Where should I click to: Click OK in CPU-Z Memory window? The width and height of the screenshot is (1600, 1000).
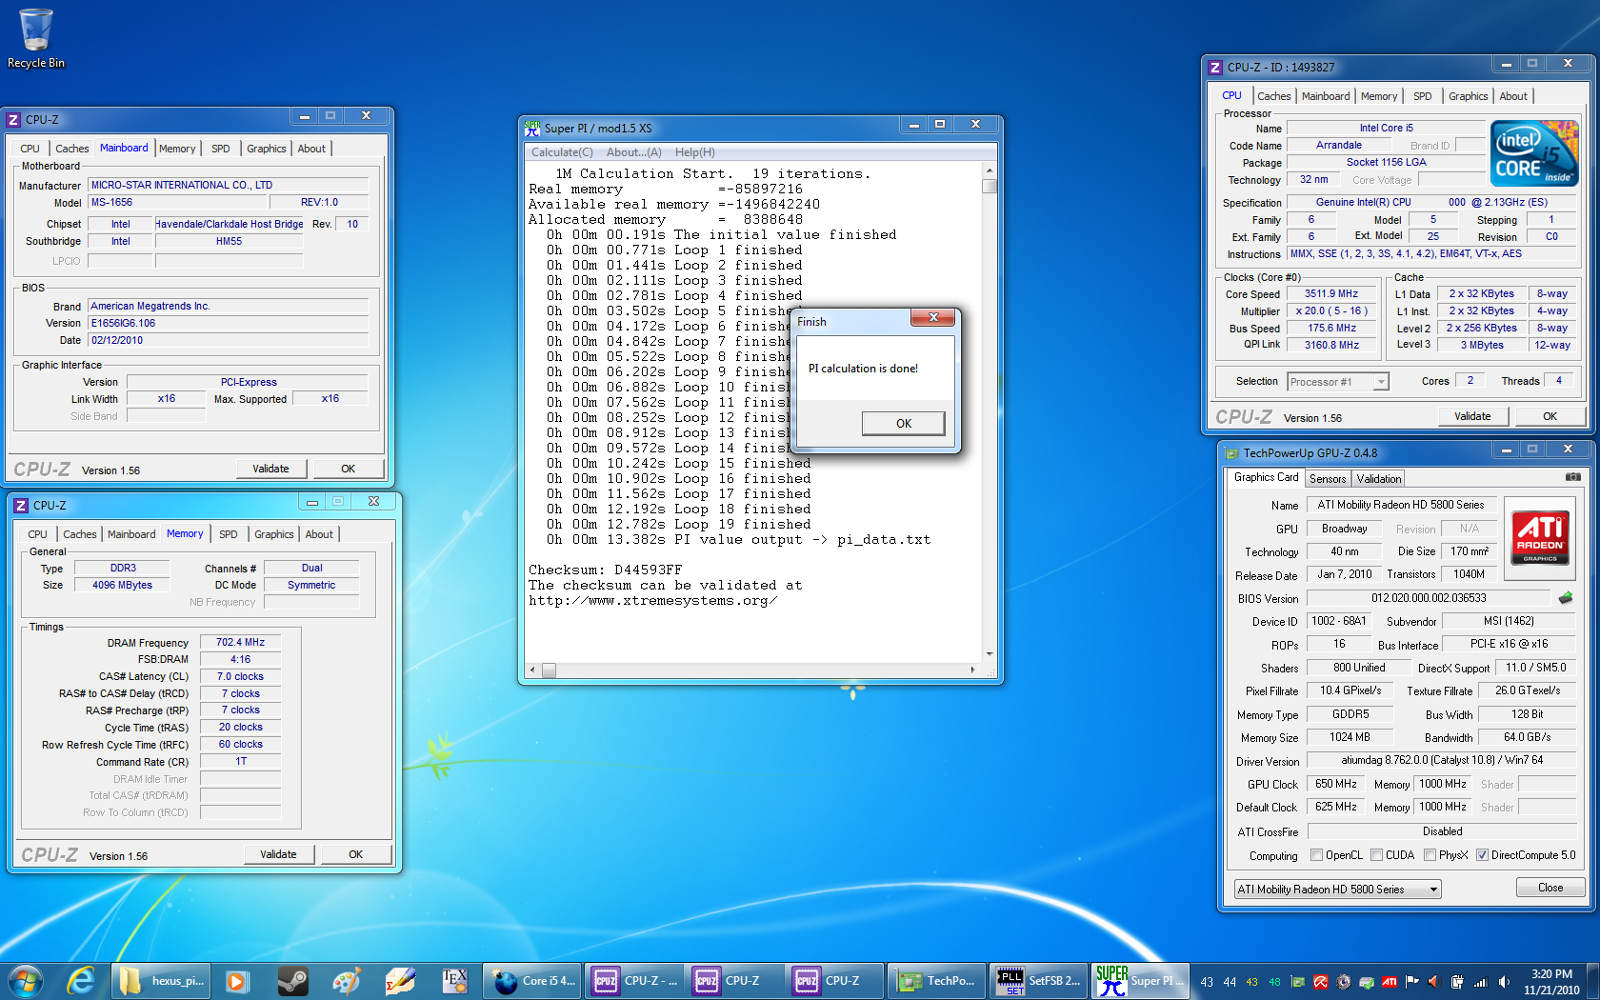coord(355,854)
